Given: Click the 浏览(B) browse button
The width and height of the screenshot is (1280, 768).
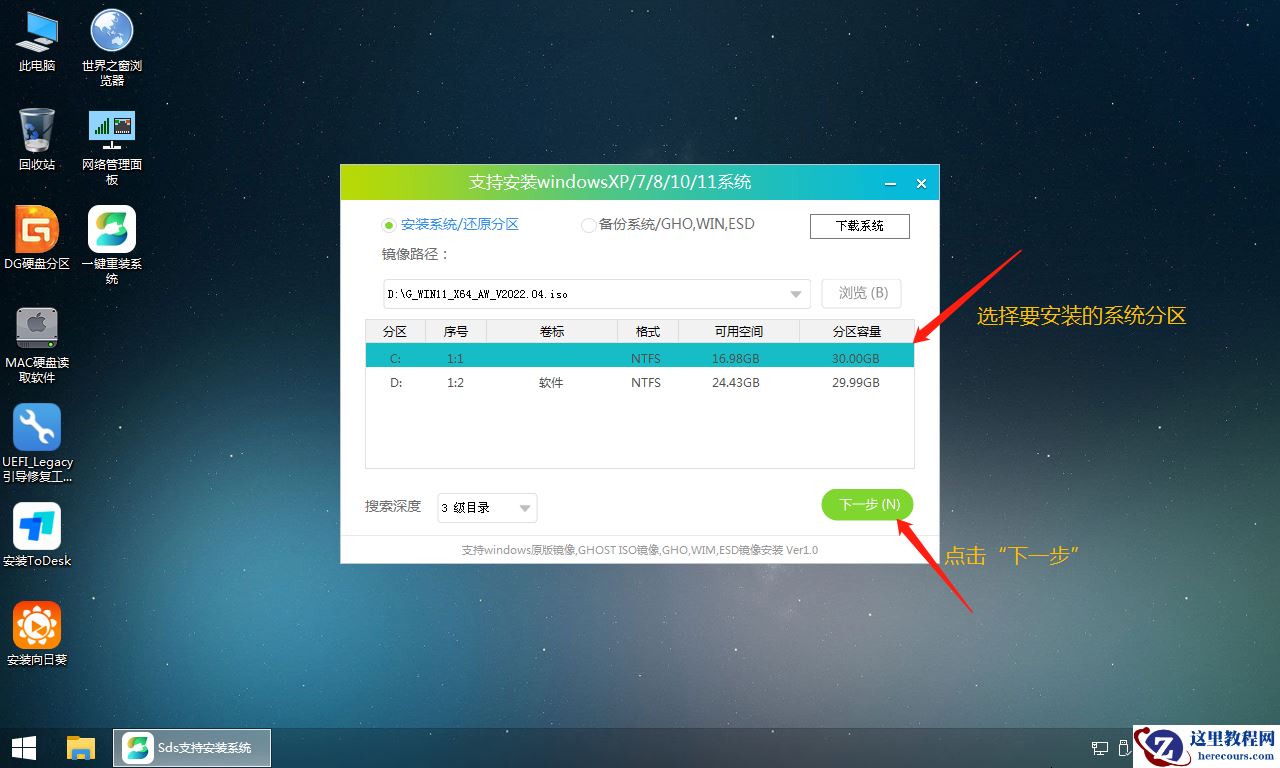Looking at the screenshot, I should (860, 293).
